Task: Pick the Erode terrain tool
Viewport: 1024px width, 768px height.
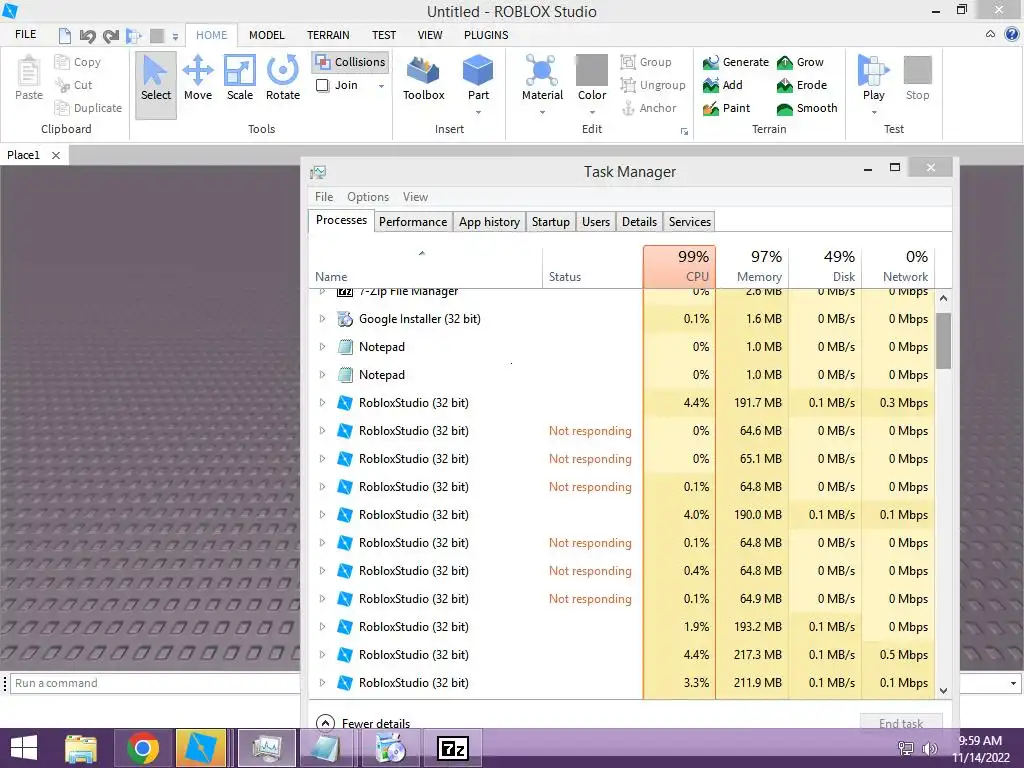Action: [801, 85]
